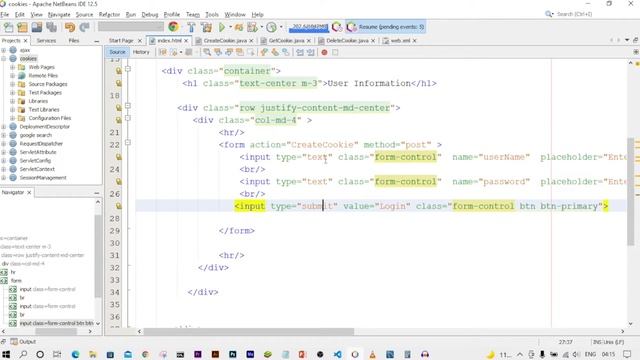
Task: Expand the SessionManagement project
Action: pyautogui.click(x=4, y=178)
